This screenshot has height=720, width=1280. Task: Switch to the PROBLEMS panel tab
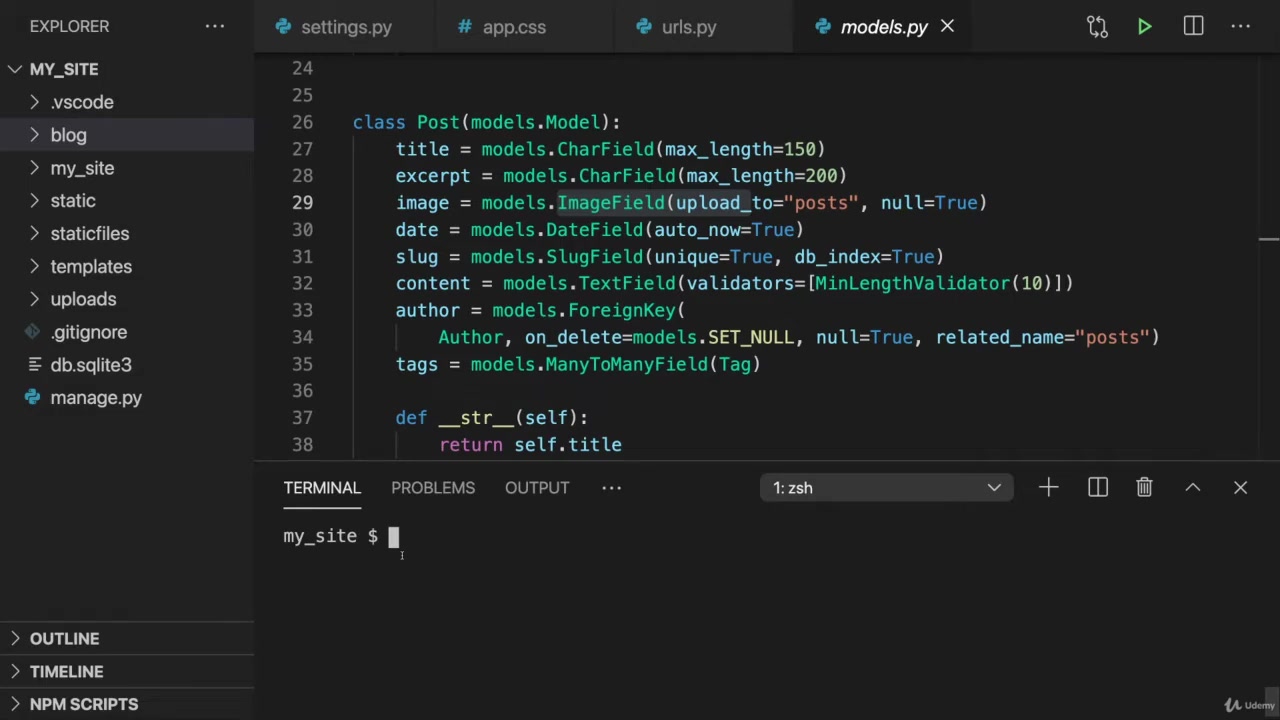tap(433, 488)
